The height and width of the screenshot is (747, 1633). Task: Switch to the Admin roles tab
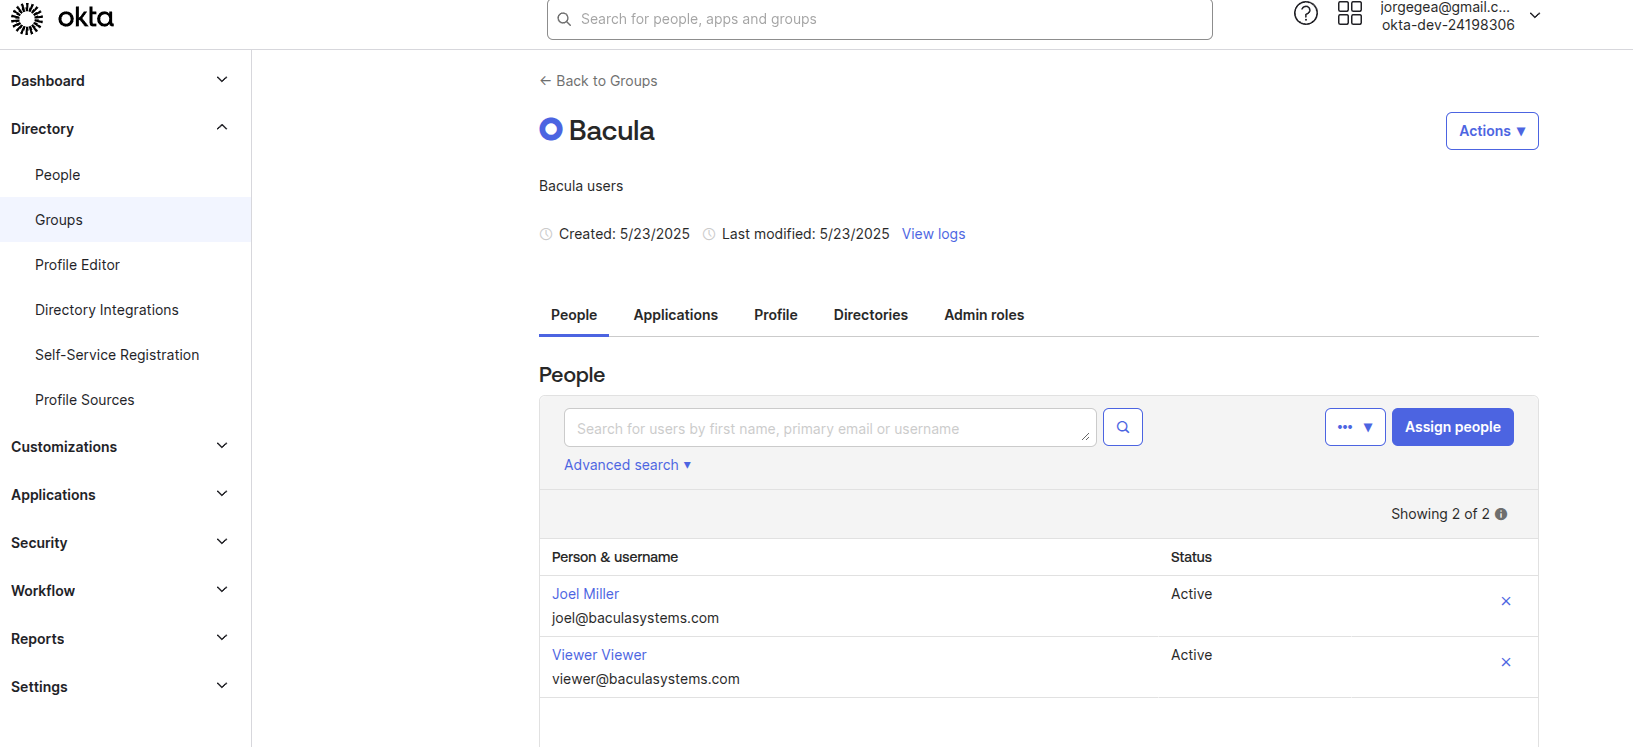pyautogui.click(x=983, y=315)
